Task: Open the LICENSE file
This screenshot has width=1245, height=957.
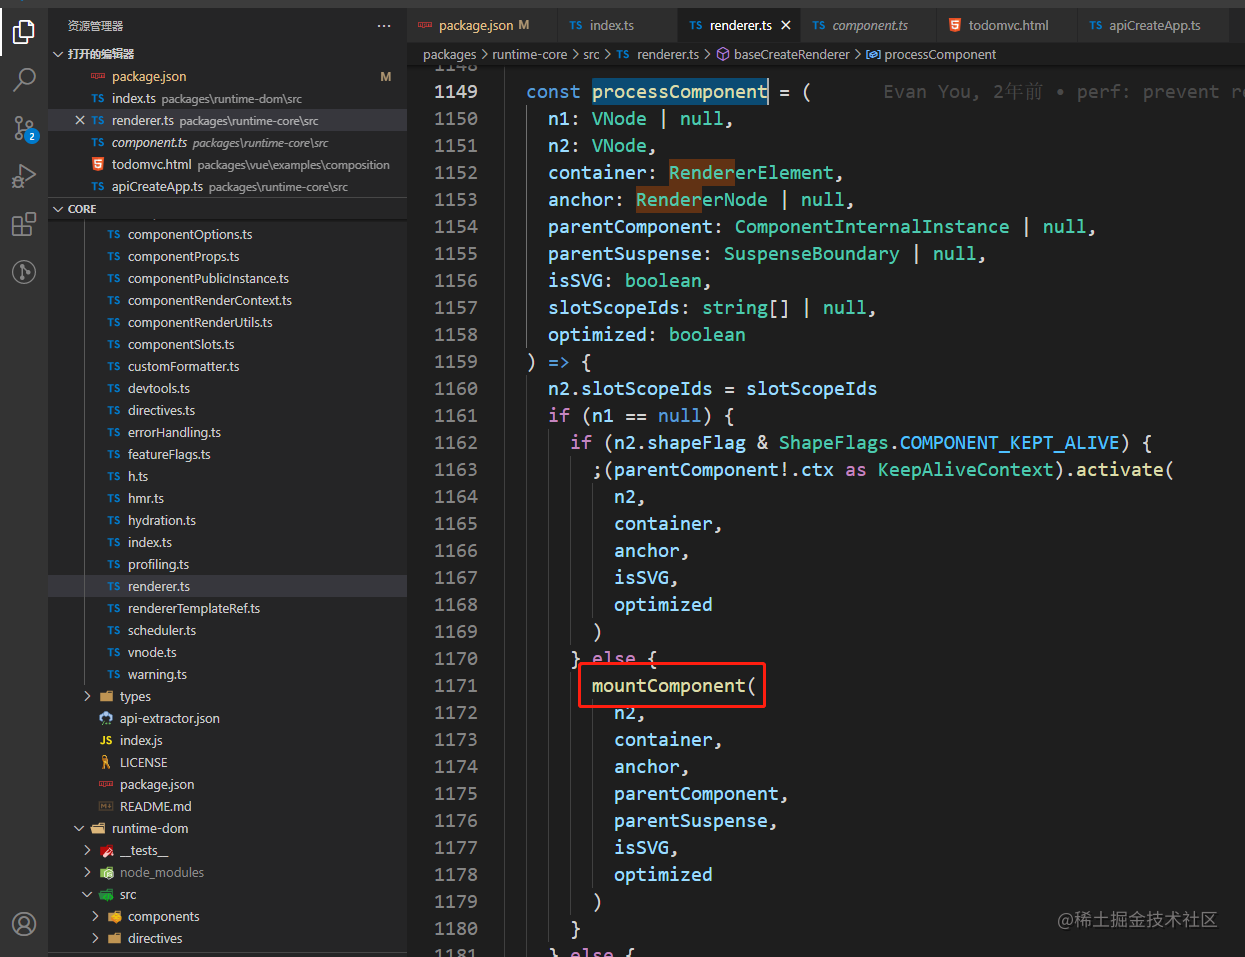Action: [x=143, y=762]
